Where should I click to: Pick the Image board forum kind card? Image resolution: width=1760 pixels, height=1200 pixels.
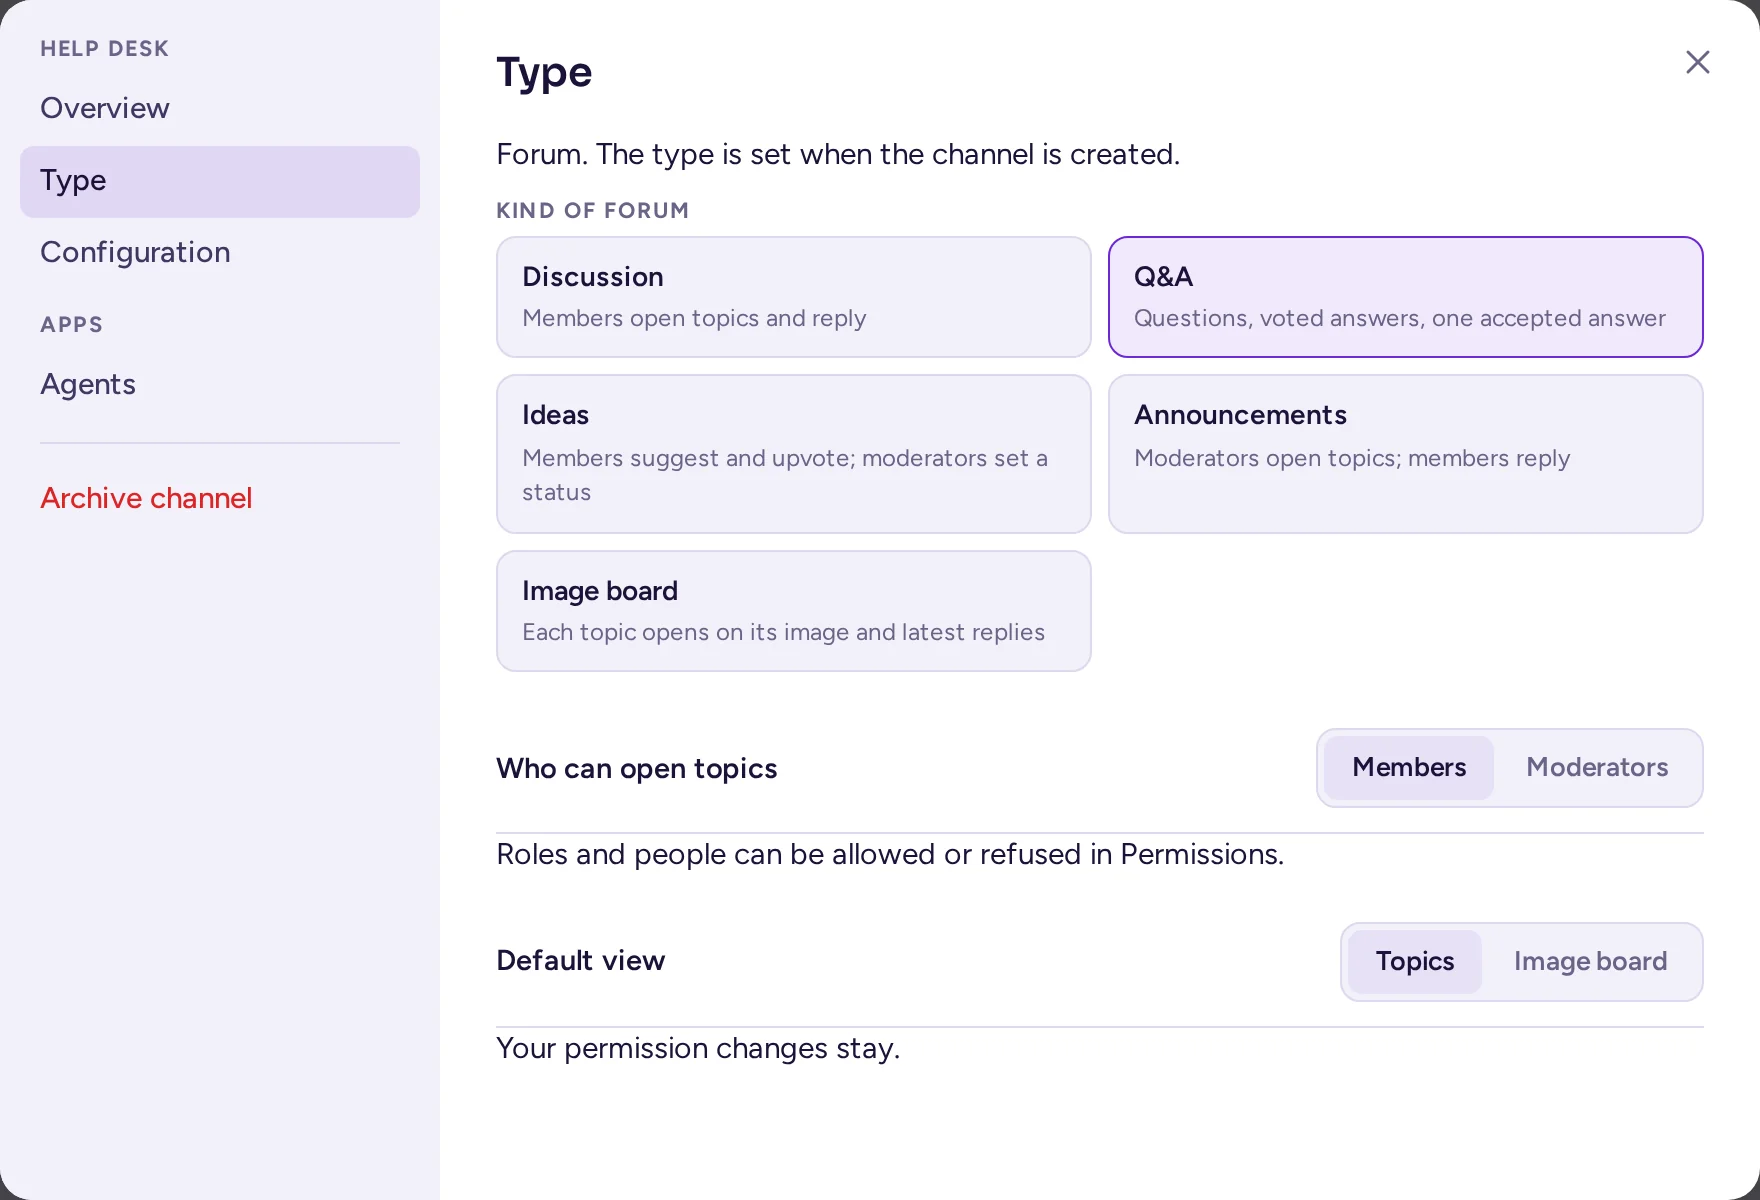[x=793, y=611]
